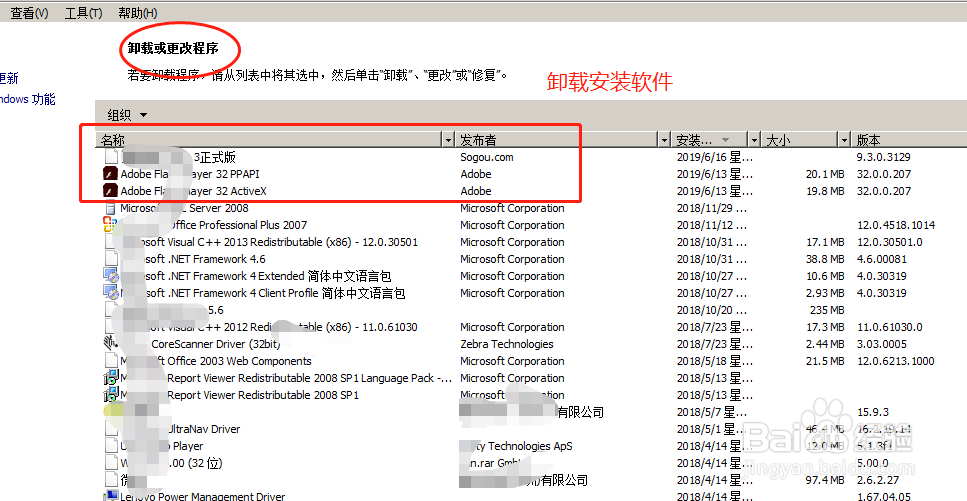Image resolution: width=967 pixels, height=501 pixels.
Task: Click the Lenovo Power Management Driver icon
Action: (110, 495)
